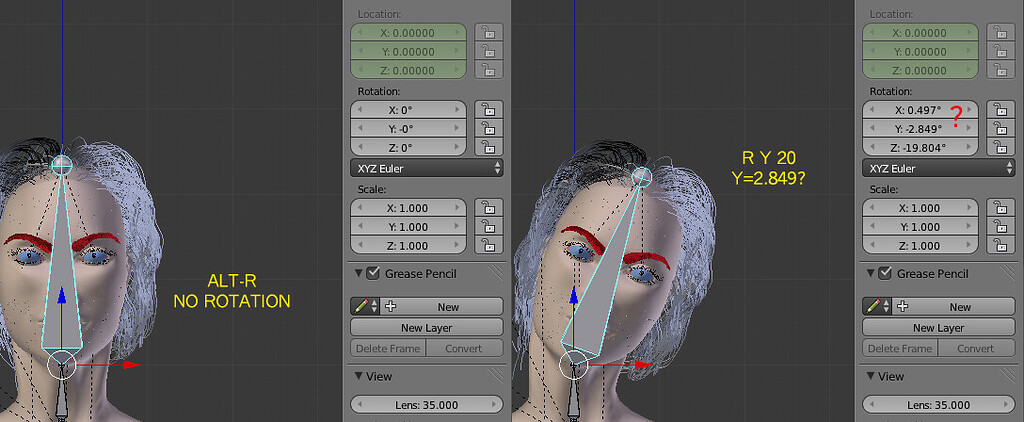The height and width of the screenshot is (422, 1024).
Task: Lock the rotation Z: 0° padlock icon
Action: pos(488,148)
